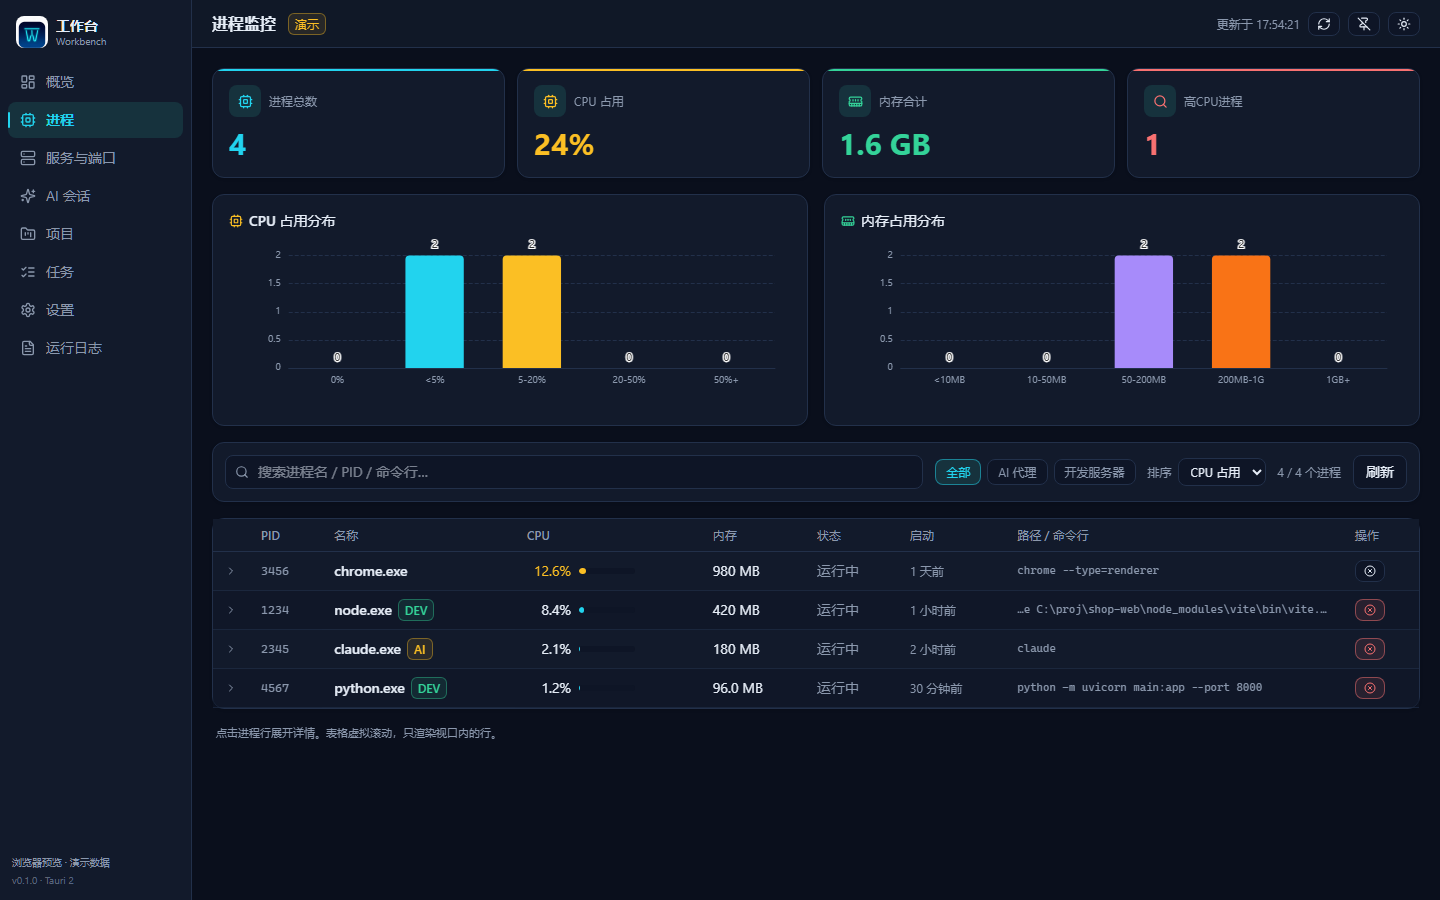1440x900 pixels.
Task: Filter processes by 开发服务器
Action: (1094, 472)
